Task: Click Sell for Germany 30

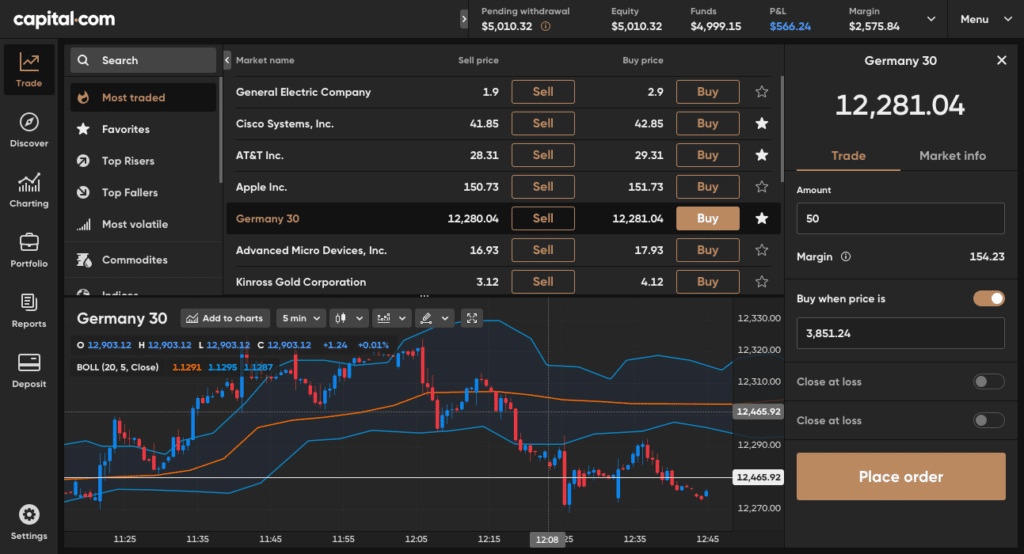Action: click(x=543, y=218)
